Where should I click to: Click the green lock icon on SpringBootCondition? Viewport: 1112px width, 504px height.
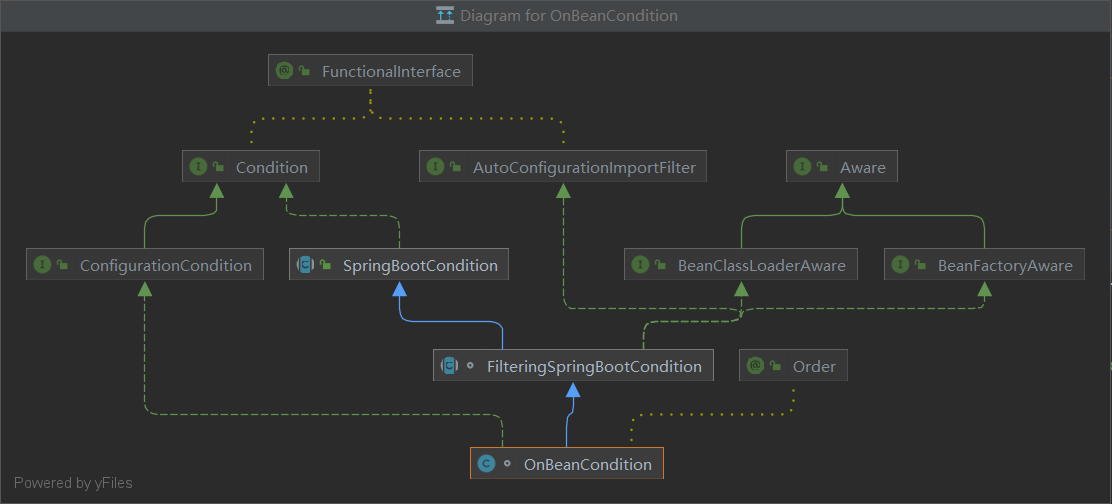tap(326, 265)
